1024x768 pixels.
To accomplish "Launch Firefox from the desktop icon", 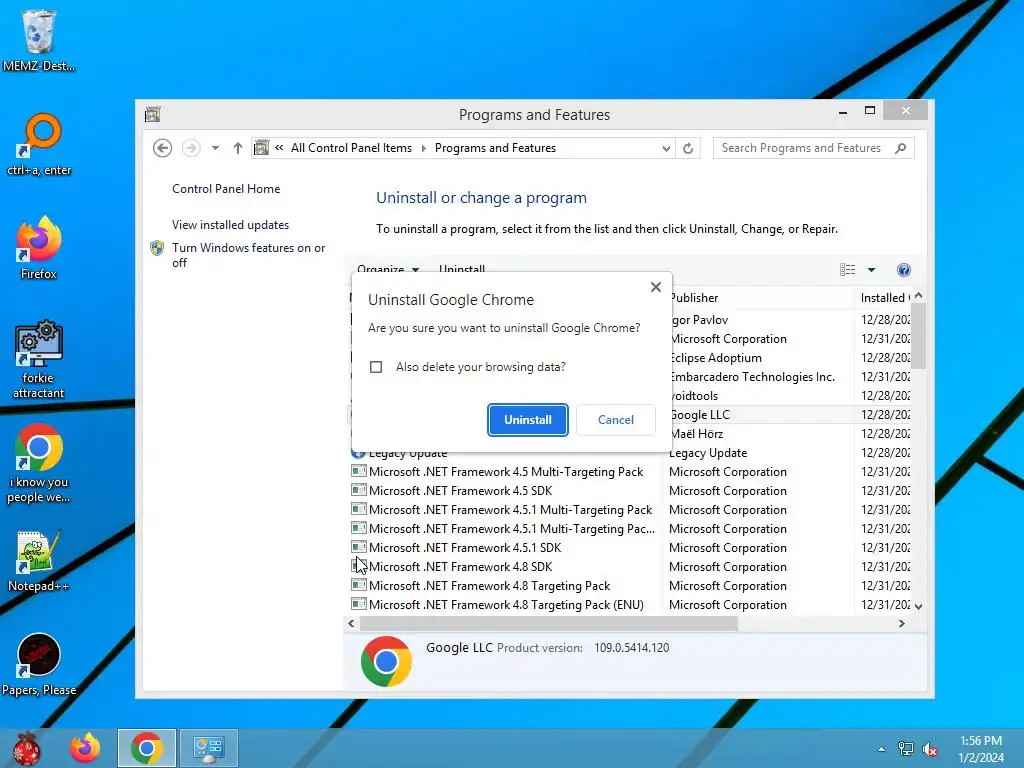I will point(39,248).
